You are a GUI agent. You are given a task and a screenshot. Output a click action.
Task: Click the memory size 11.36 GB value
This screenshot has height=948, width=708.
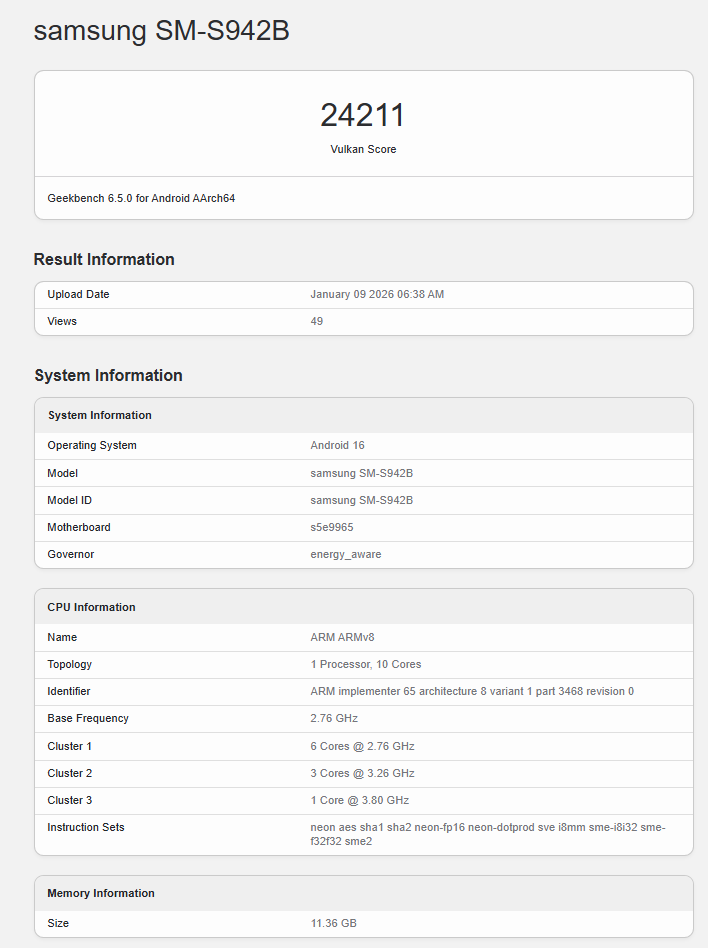pos(333,923)
